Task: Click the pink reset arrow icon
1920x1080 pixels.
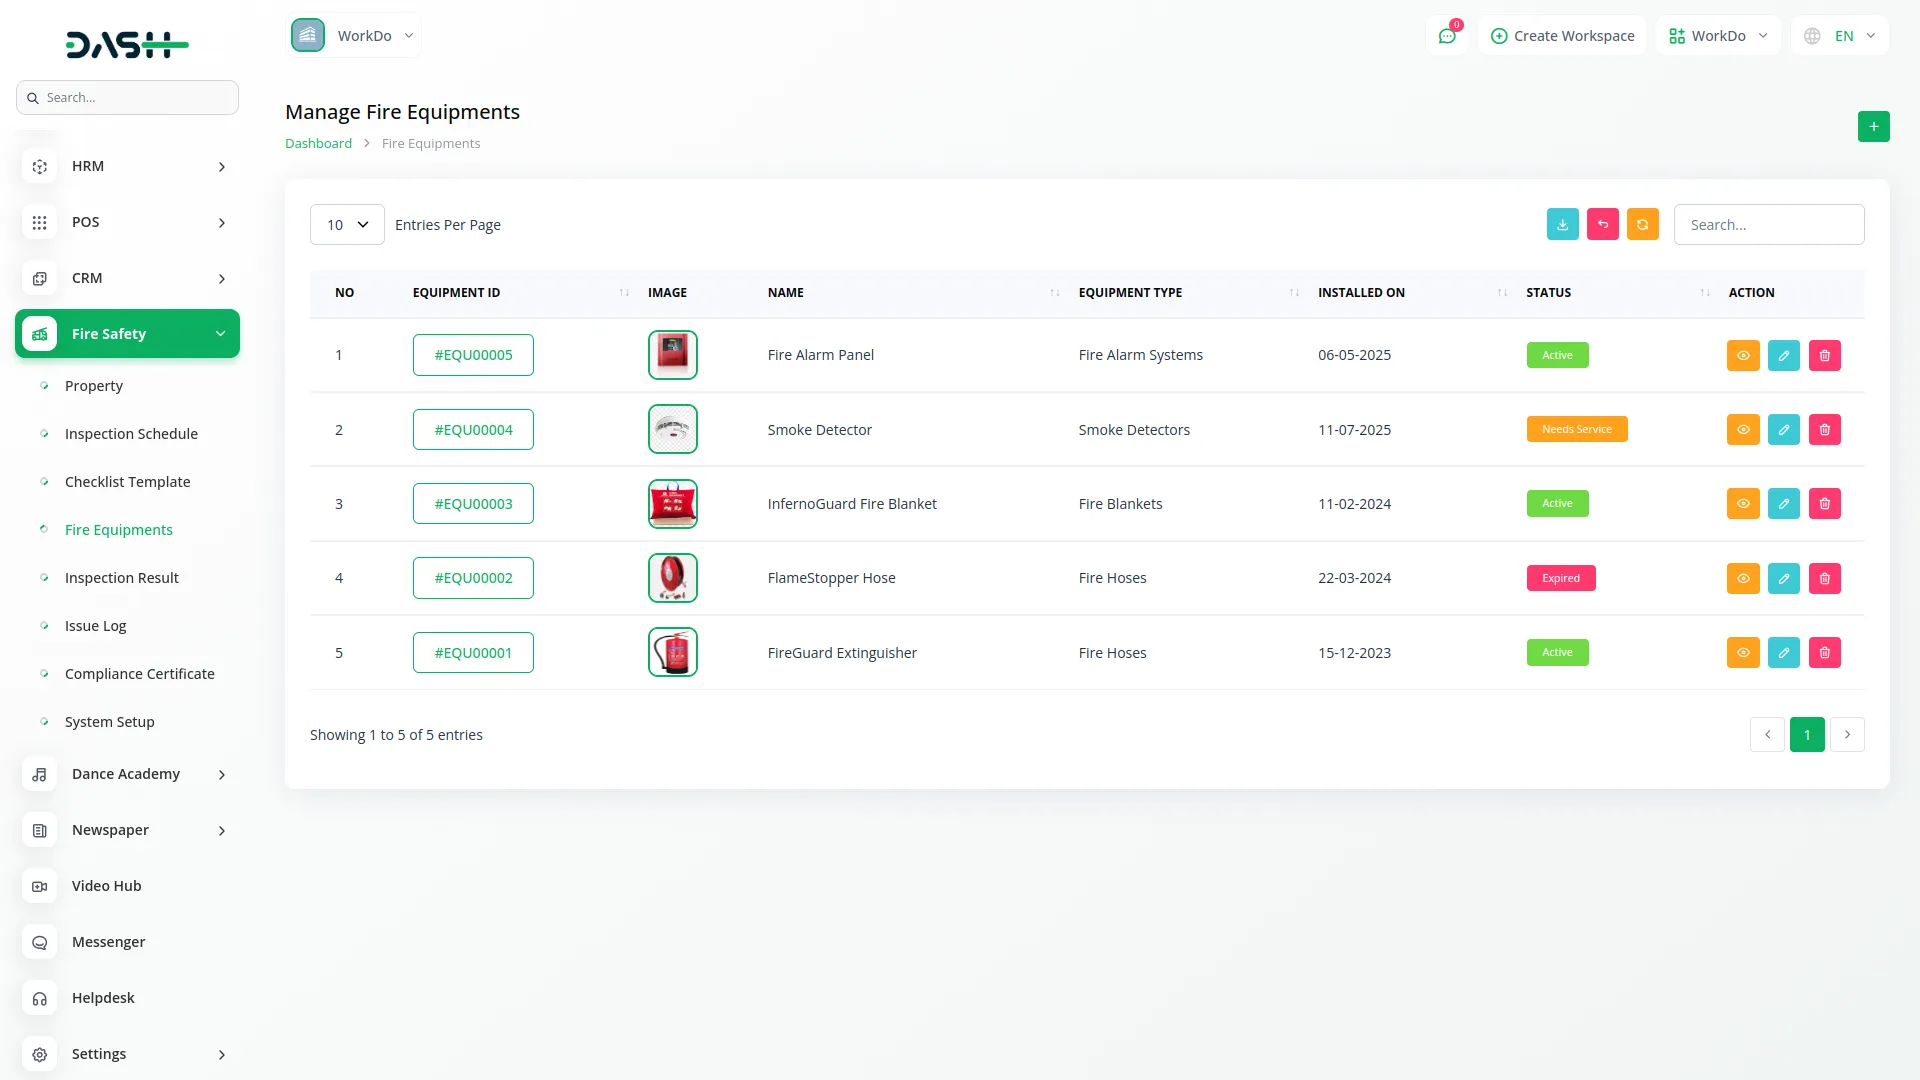Action: [x=1602, y=224]
